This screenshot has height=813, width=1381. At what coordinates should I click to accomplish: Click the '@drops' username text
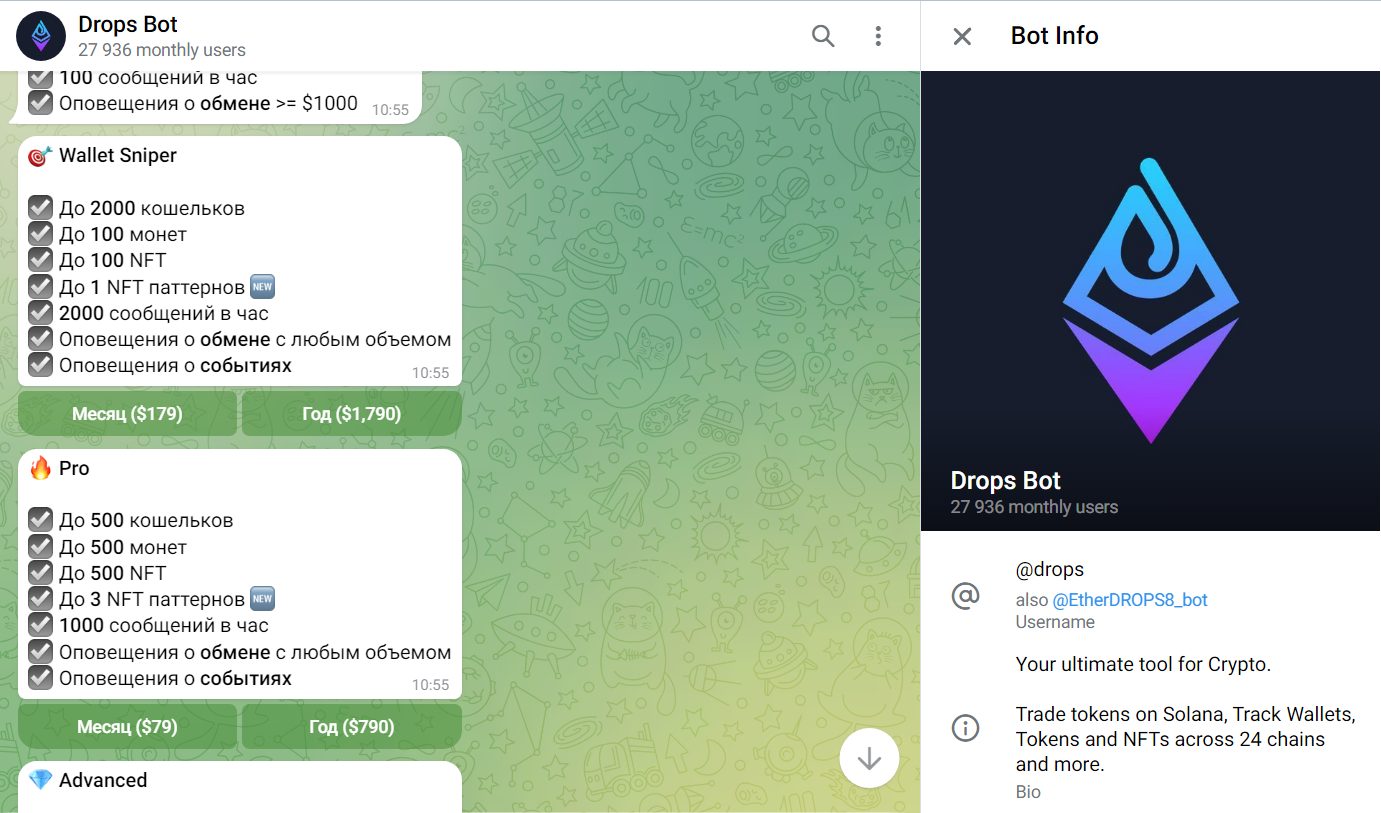click(1050, 570)
